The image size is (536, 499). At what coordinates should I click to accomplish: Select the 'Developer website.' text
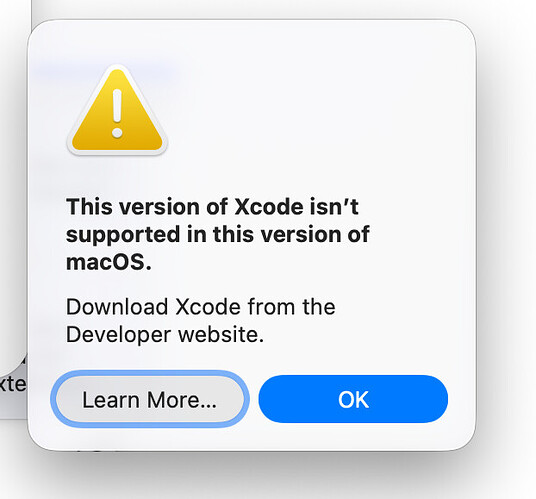coord(165,334)
